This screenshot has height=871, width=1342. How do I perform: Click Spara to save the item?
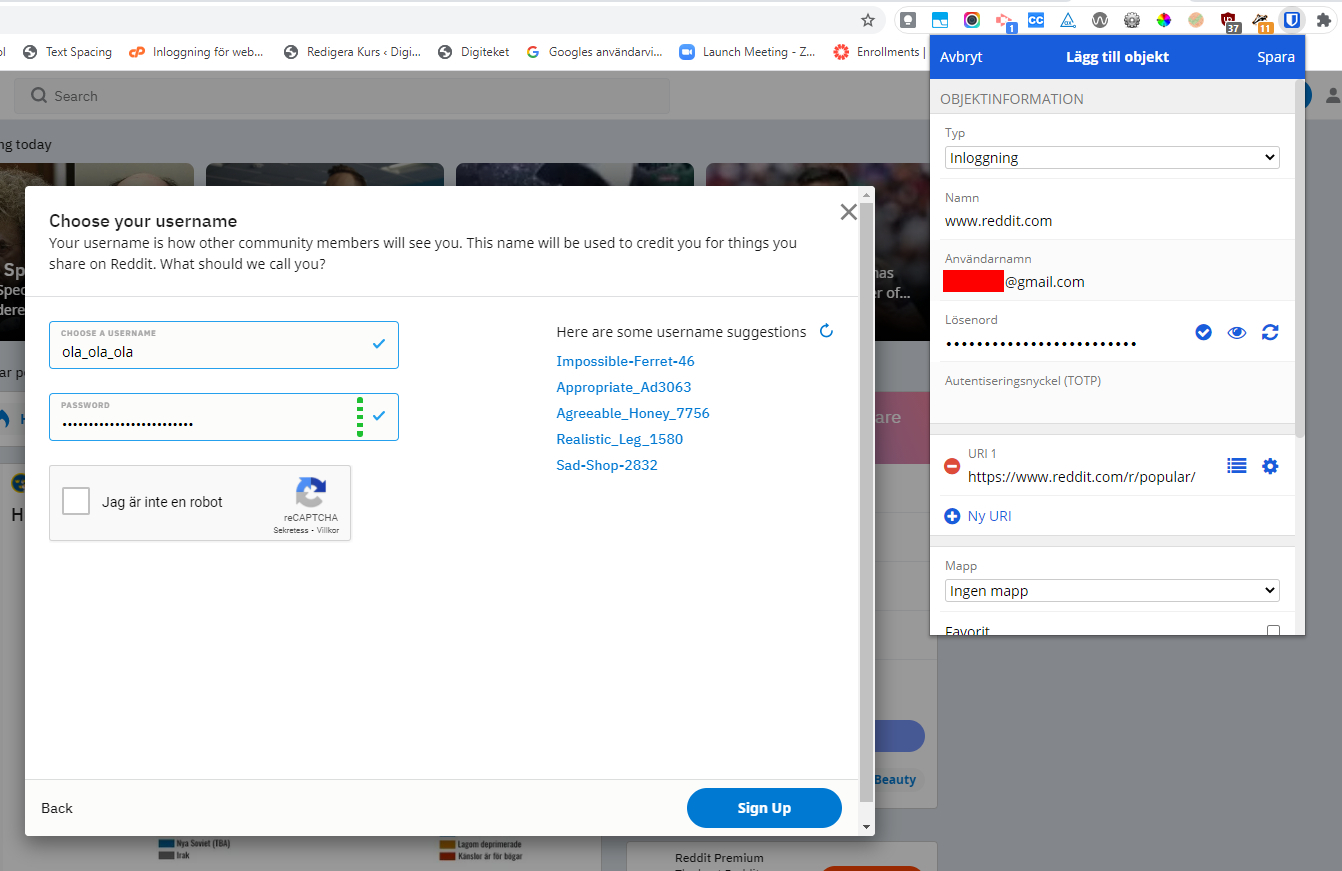coord(1275,57)
